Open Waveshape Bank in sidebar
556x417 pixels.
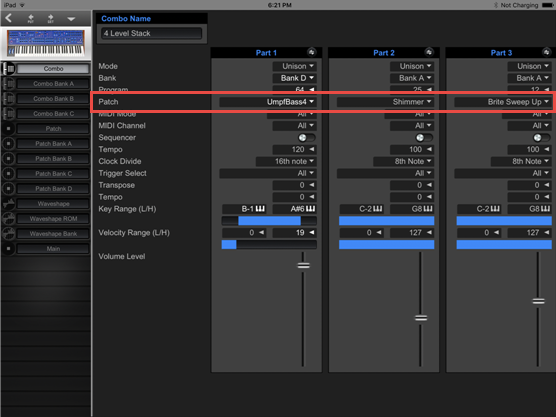[x=53, y=234]
